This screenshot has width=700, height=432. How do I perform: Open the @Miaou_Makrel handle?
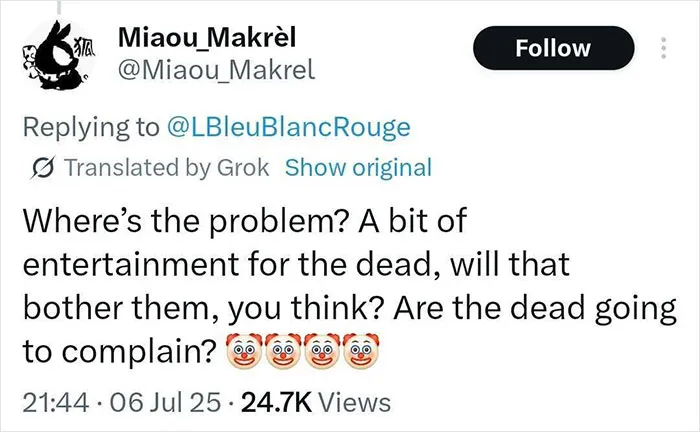[217, 70]
